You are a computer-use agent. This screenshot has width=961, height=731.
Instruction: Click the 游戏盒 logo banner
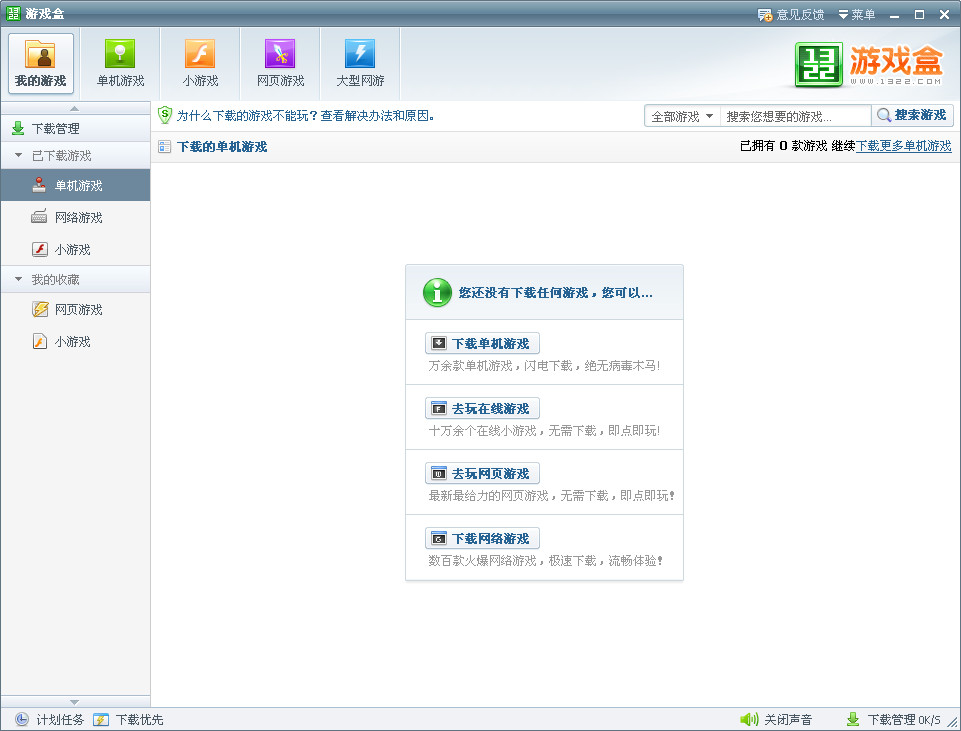(x=868, y=64)
